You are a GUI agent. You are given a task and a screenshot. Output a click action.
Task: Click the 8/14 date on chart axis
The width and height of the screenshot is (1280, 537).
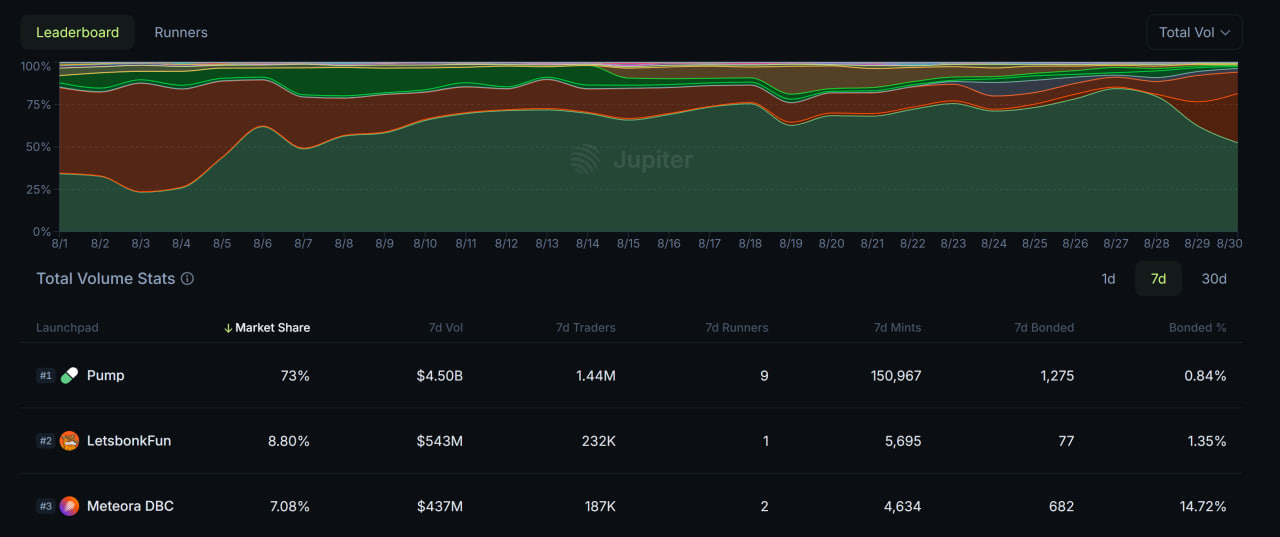coord(587,243)
